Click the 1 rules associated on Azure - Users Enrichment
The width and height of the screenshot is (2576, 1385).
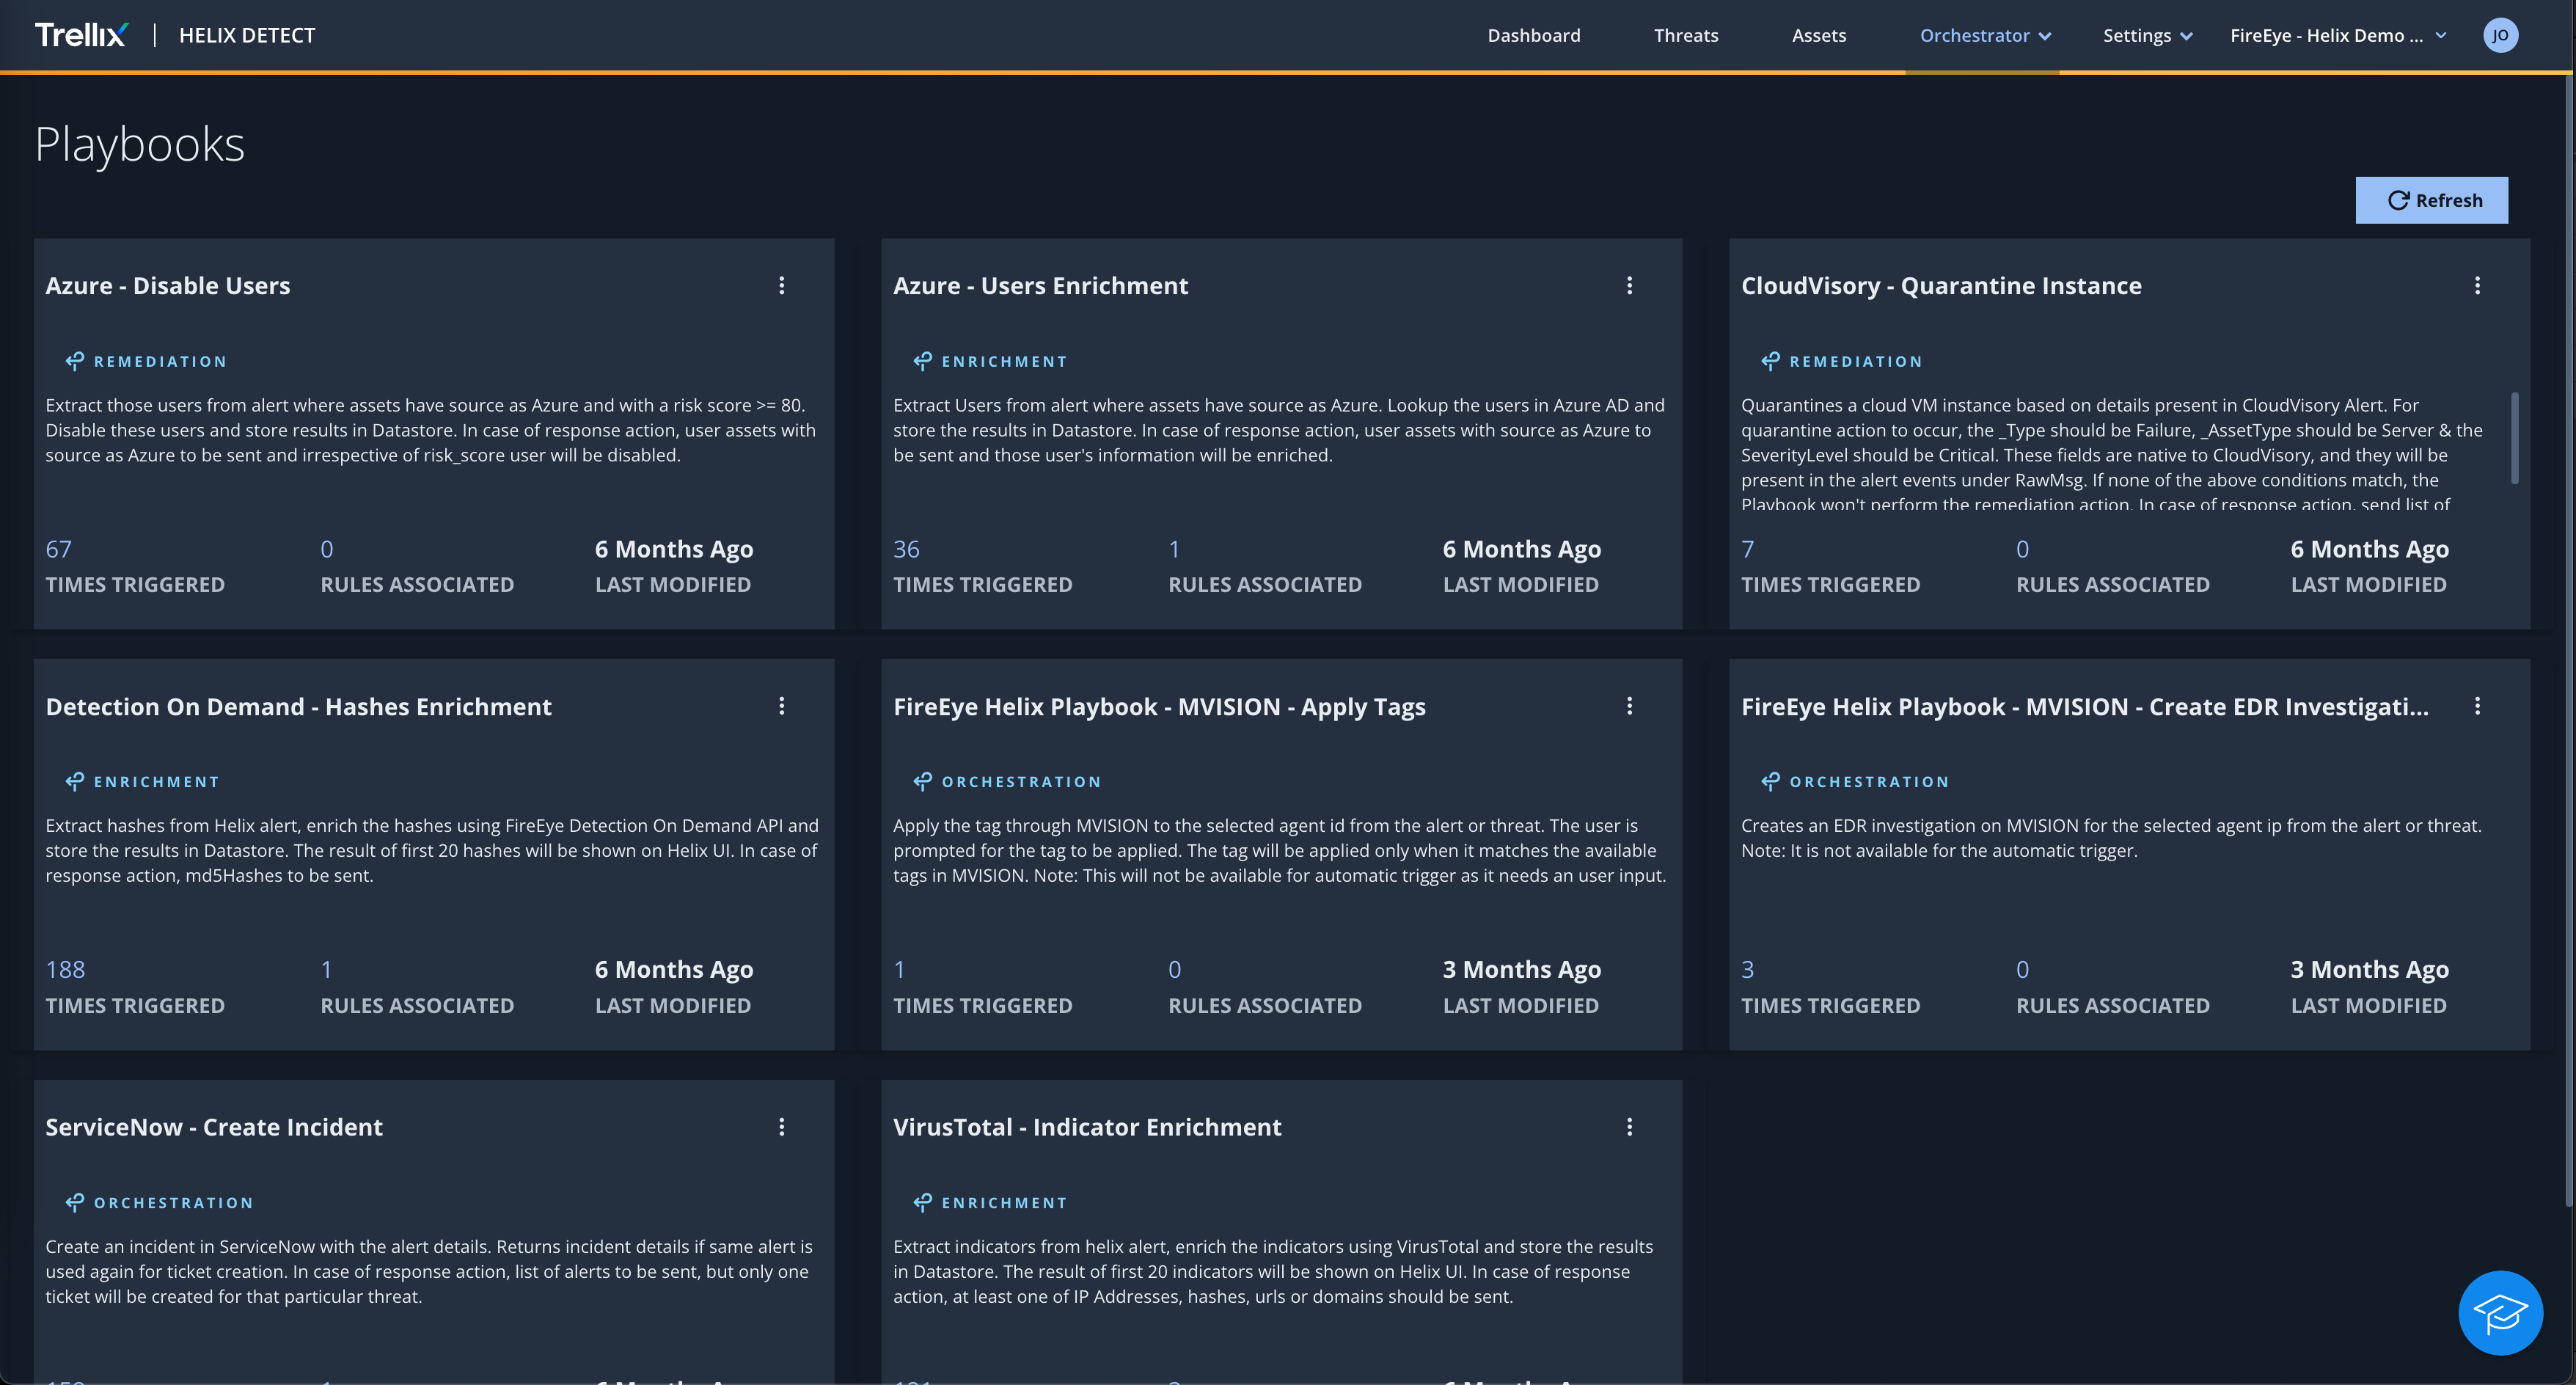1174,549
